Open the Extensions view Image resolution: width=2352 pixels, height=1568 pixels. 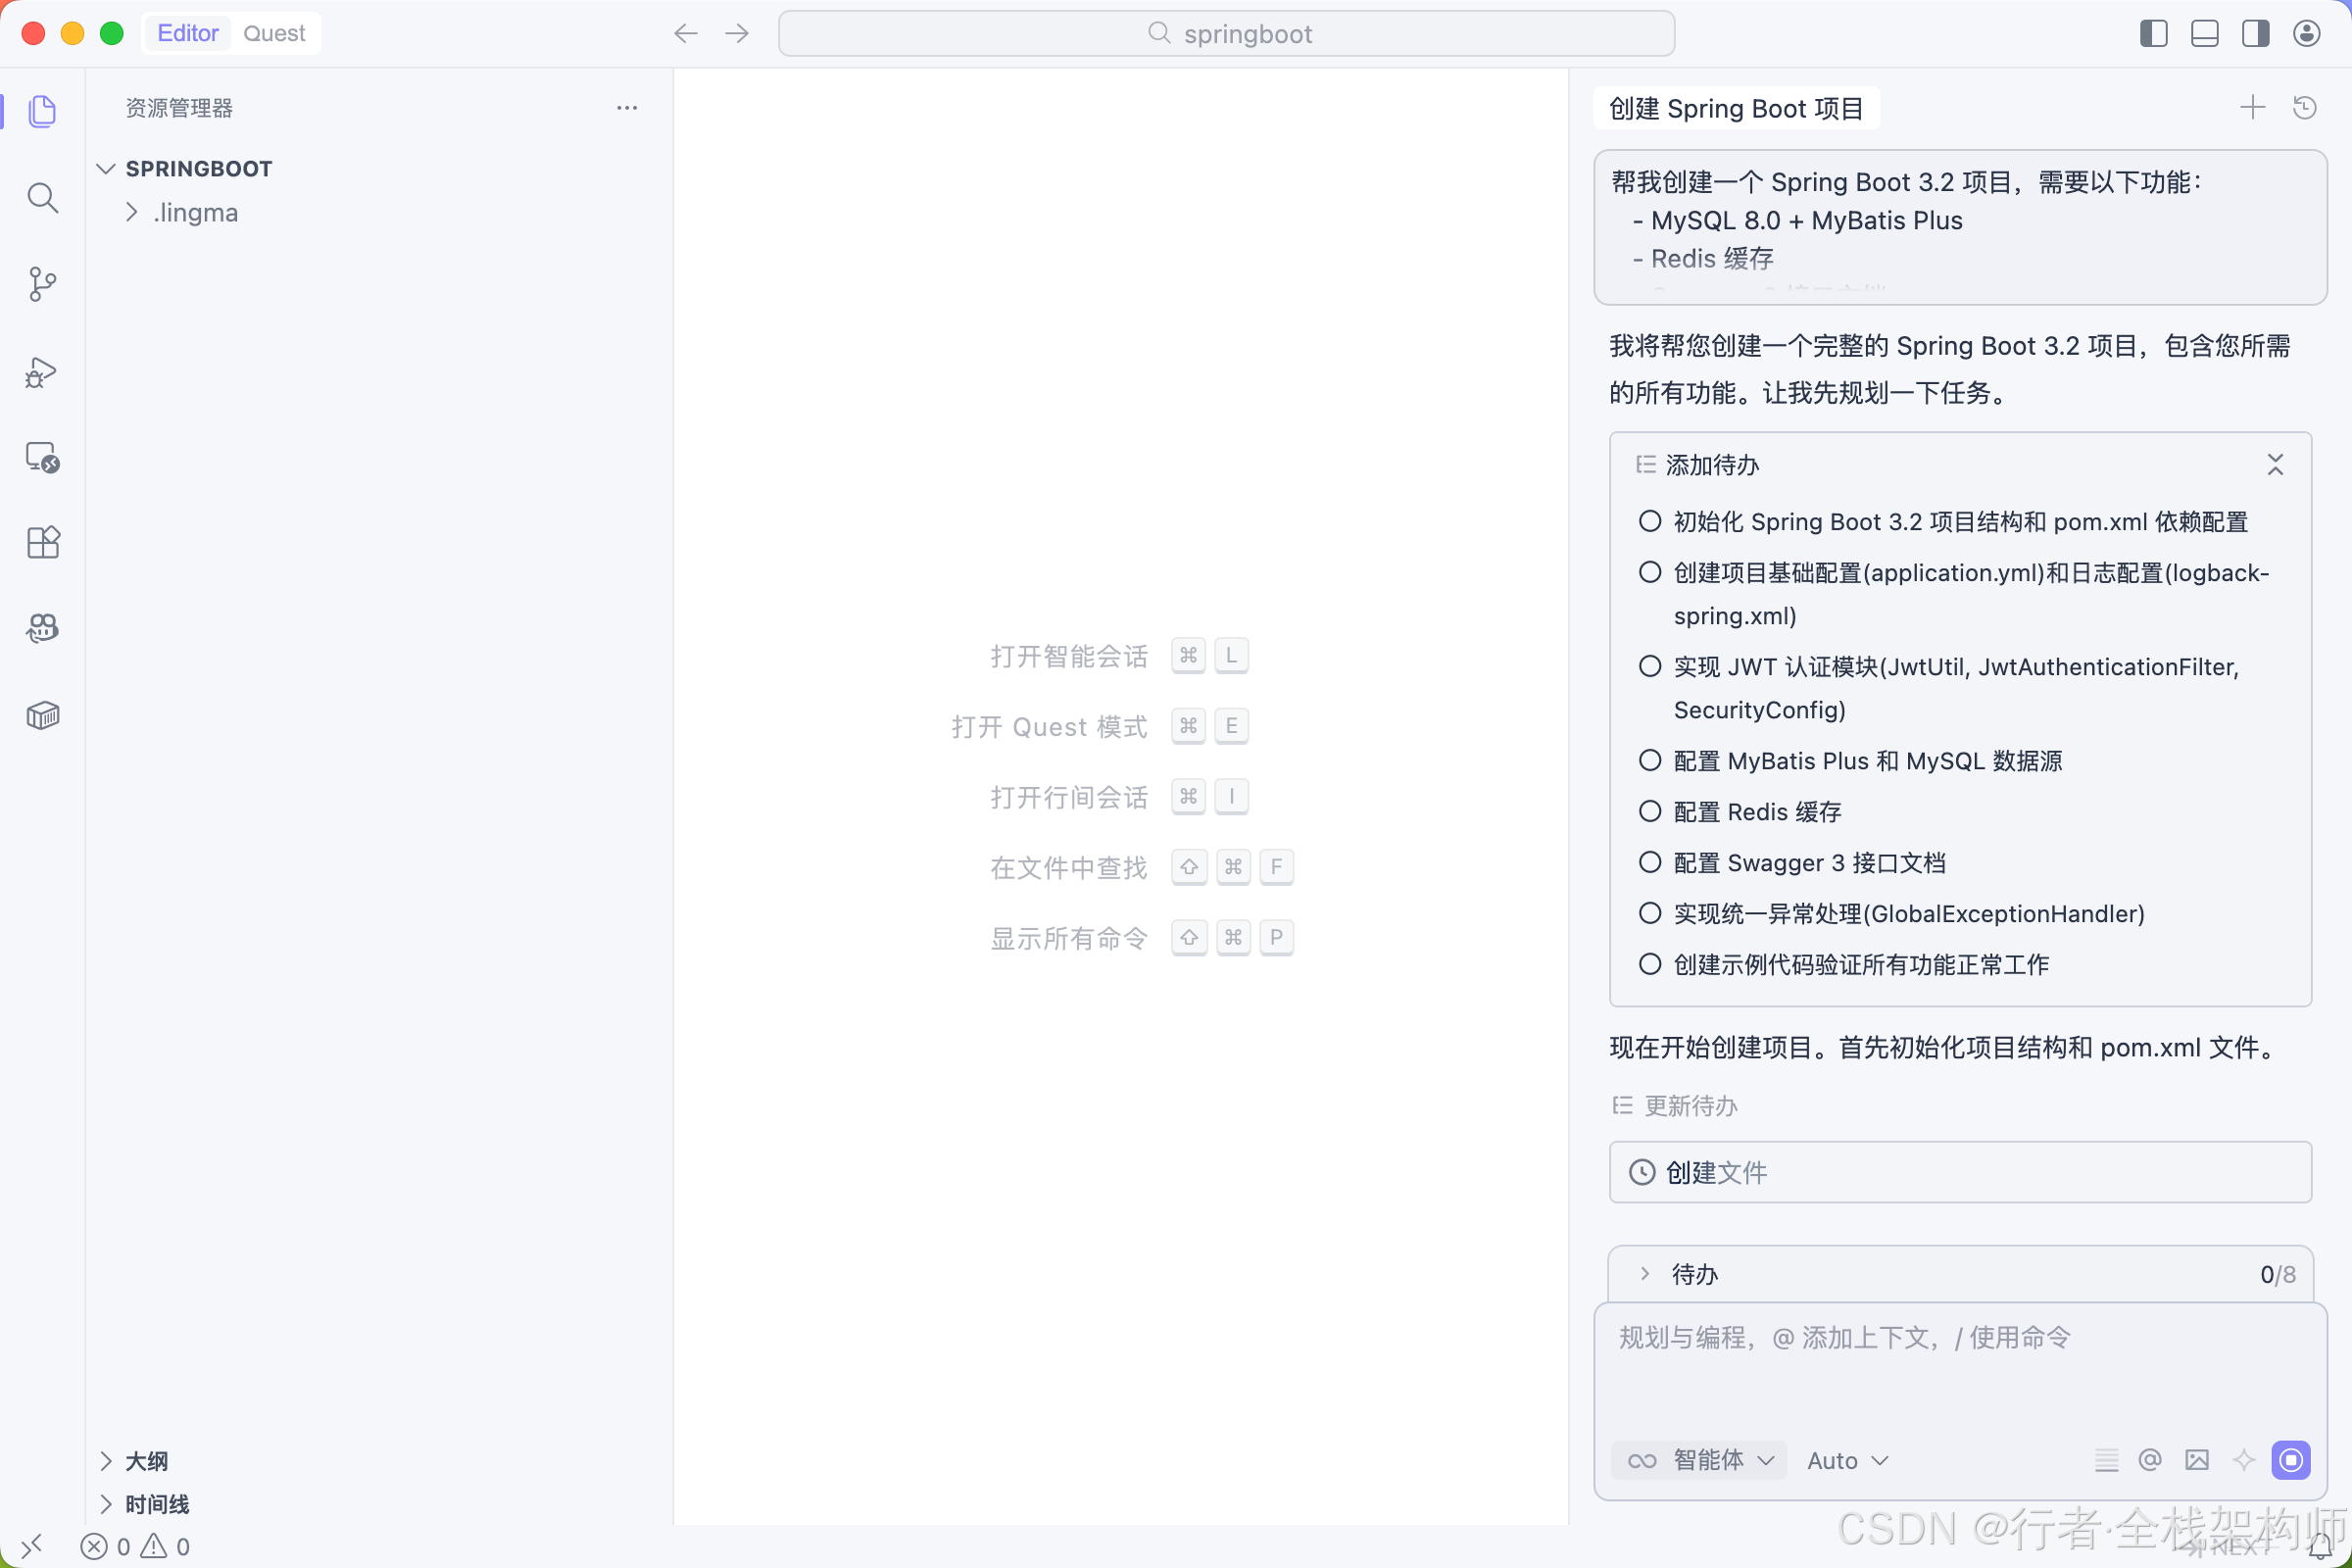[x=42, y=542]
